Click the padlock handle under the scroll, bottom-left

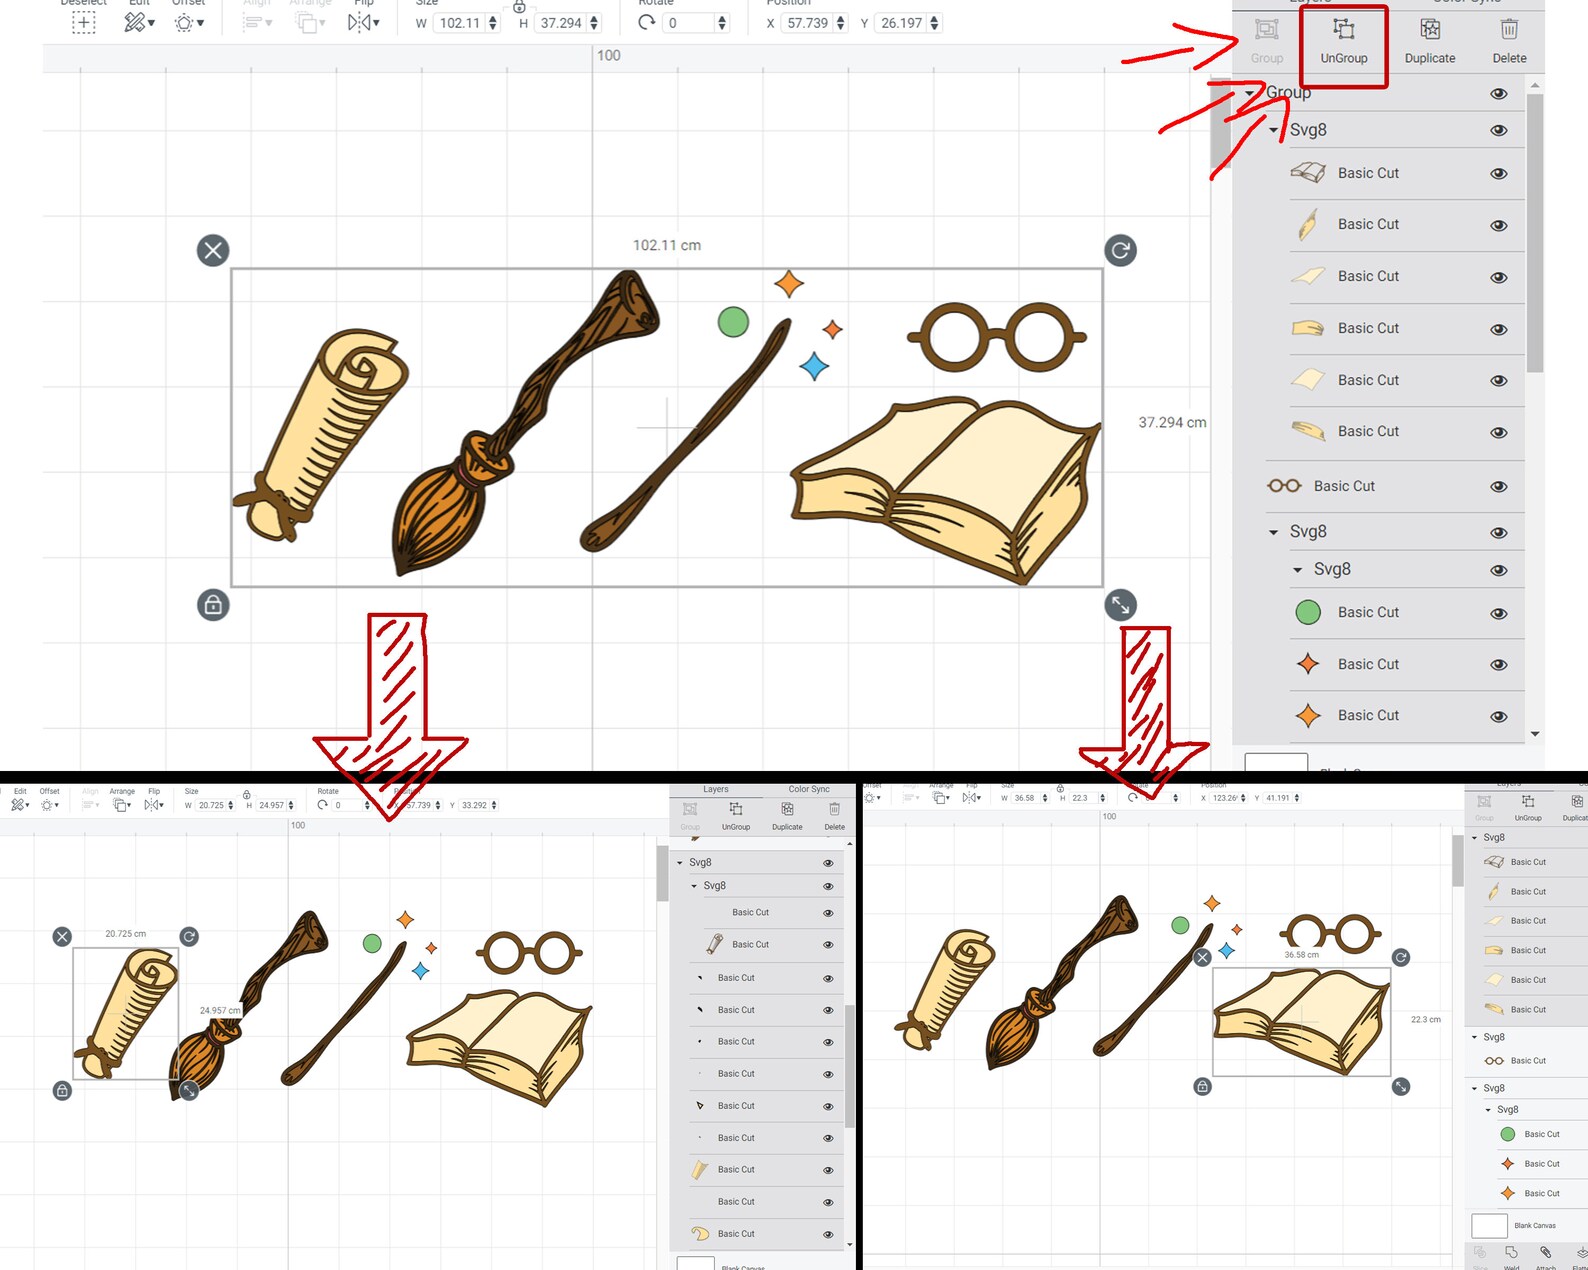pos(62,1090)
